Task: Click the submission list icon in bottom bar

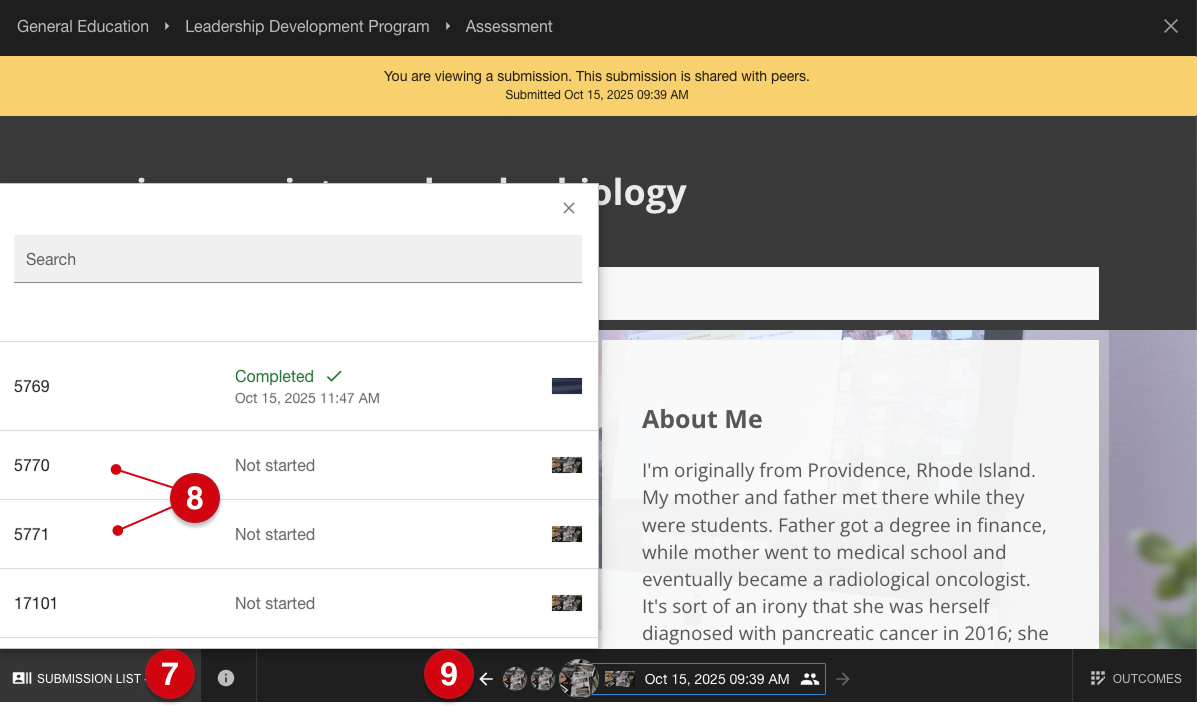Action: point(22,678)
